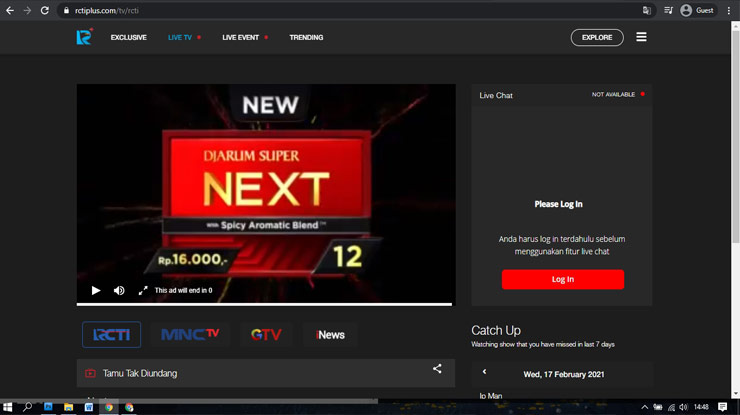Go to previous Catch Up date
The height and width of the screenshot is (415, 740).
coord(484,372)
